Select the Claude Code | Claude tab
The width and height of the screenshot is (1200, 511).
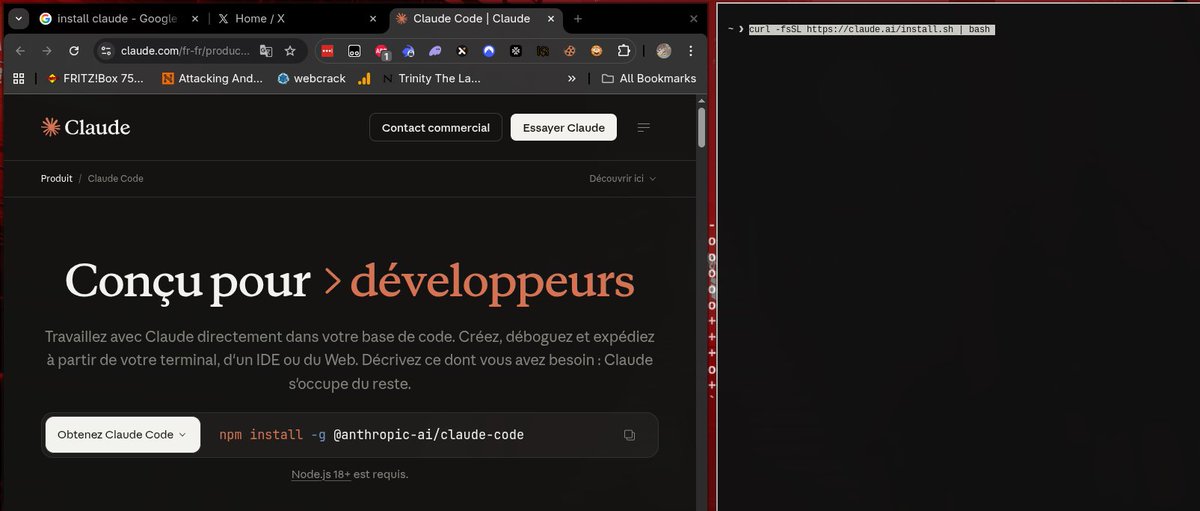475,19
